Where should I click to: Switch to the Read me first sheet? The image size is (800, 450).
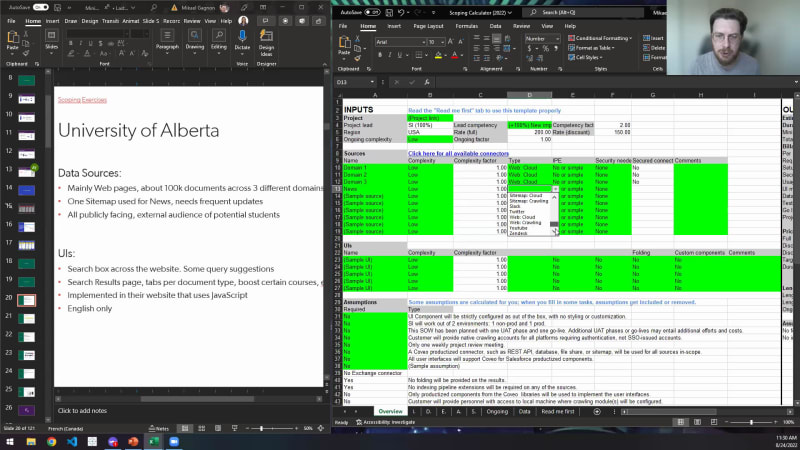click(x=558, y=411)
